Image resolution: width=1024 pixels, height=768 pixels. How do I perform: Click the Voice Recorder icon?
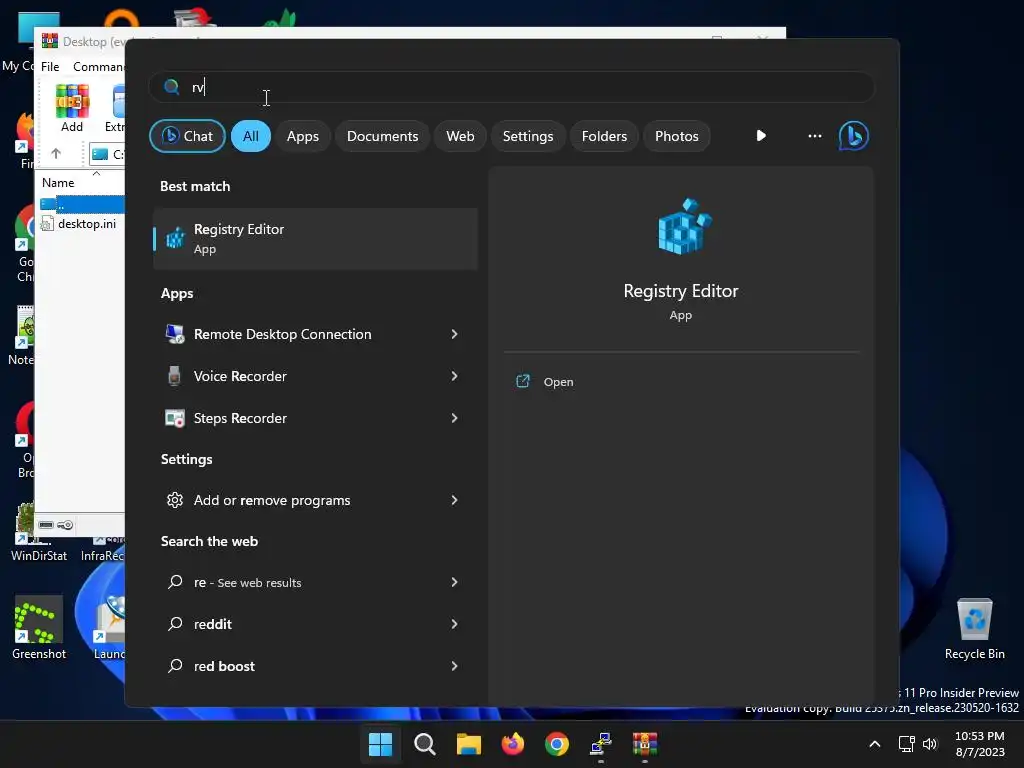coord(174,376)
